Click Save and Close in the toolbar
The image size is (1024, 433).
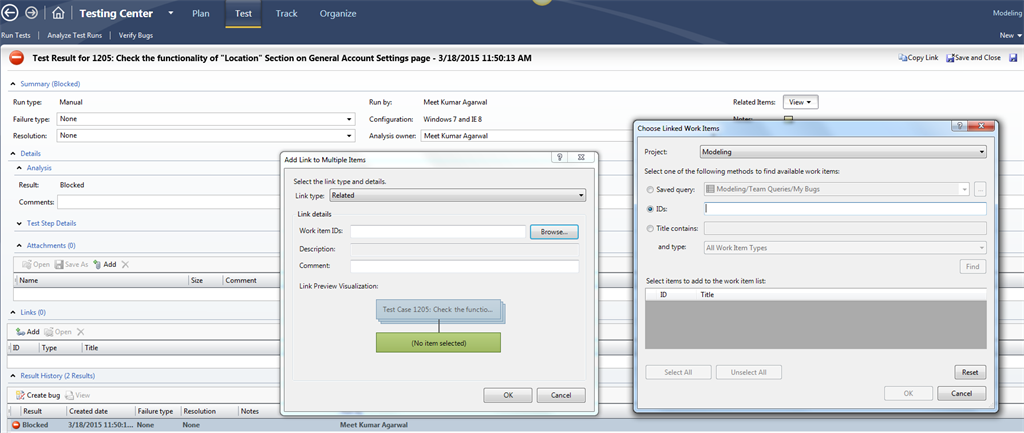[973, 58]
